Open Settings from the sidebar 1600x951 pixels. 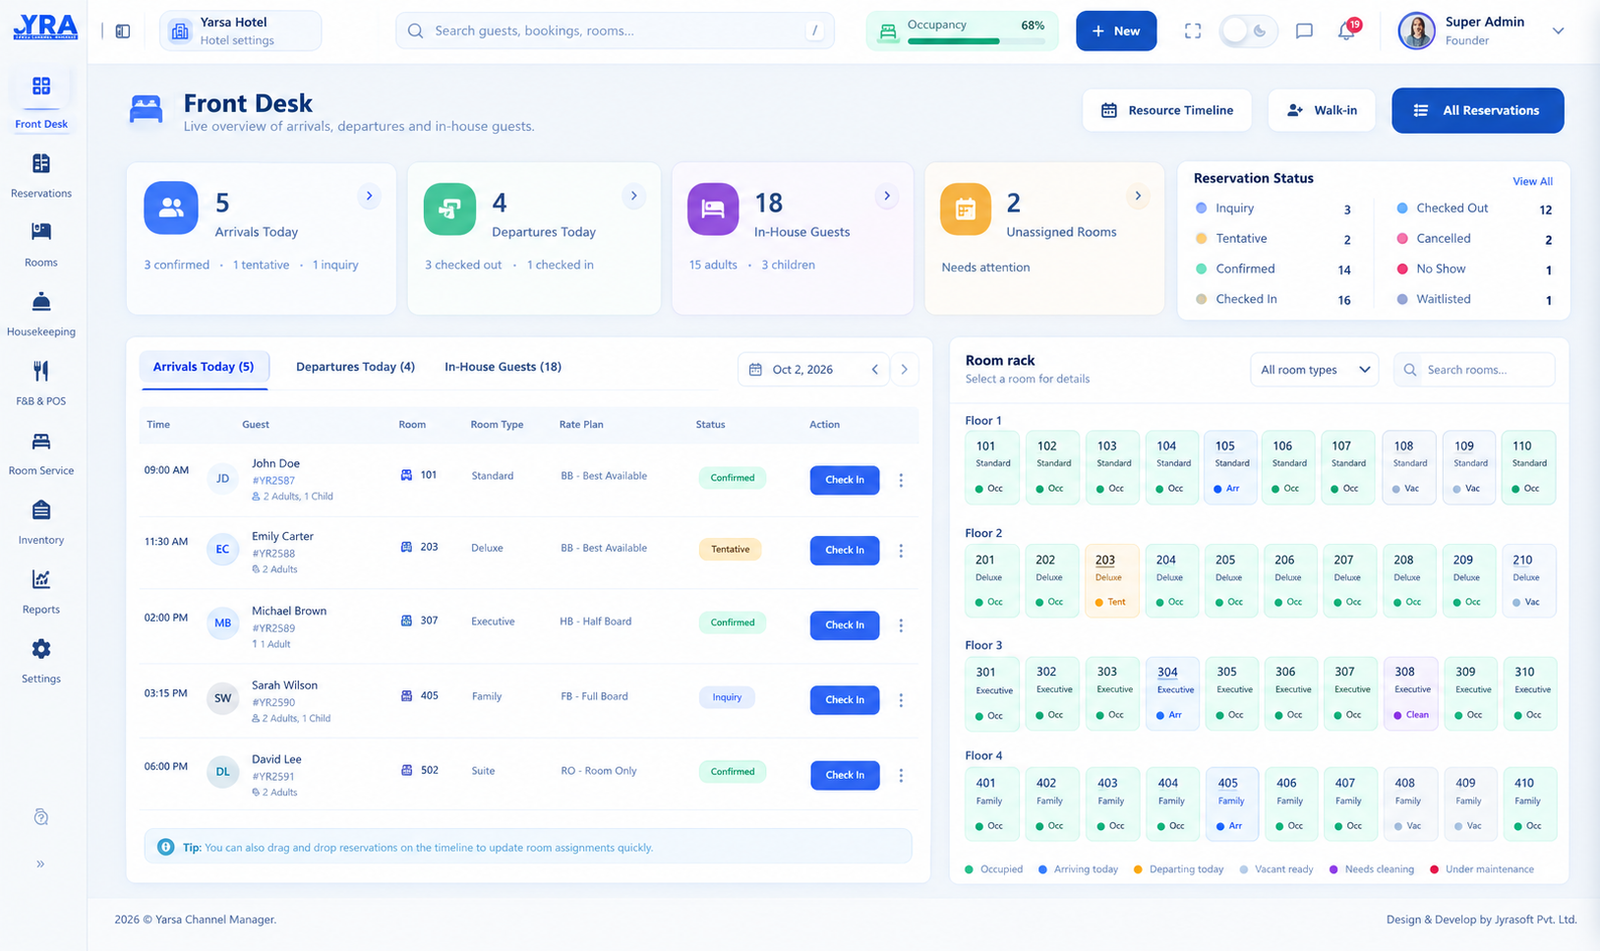click(41, 660)
